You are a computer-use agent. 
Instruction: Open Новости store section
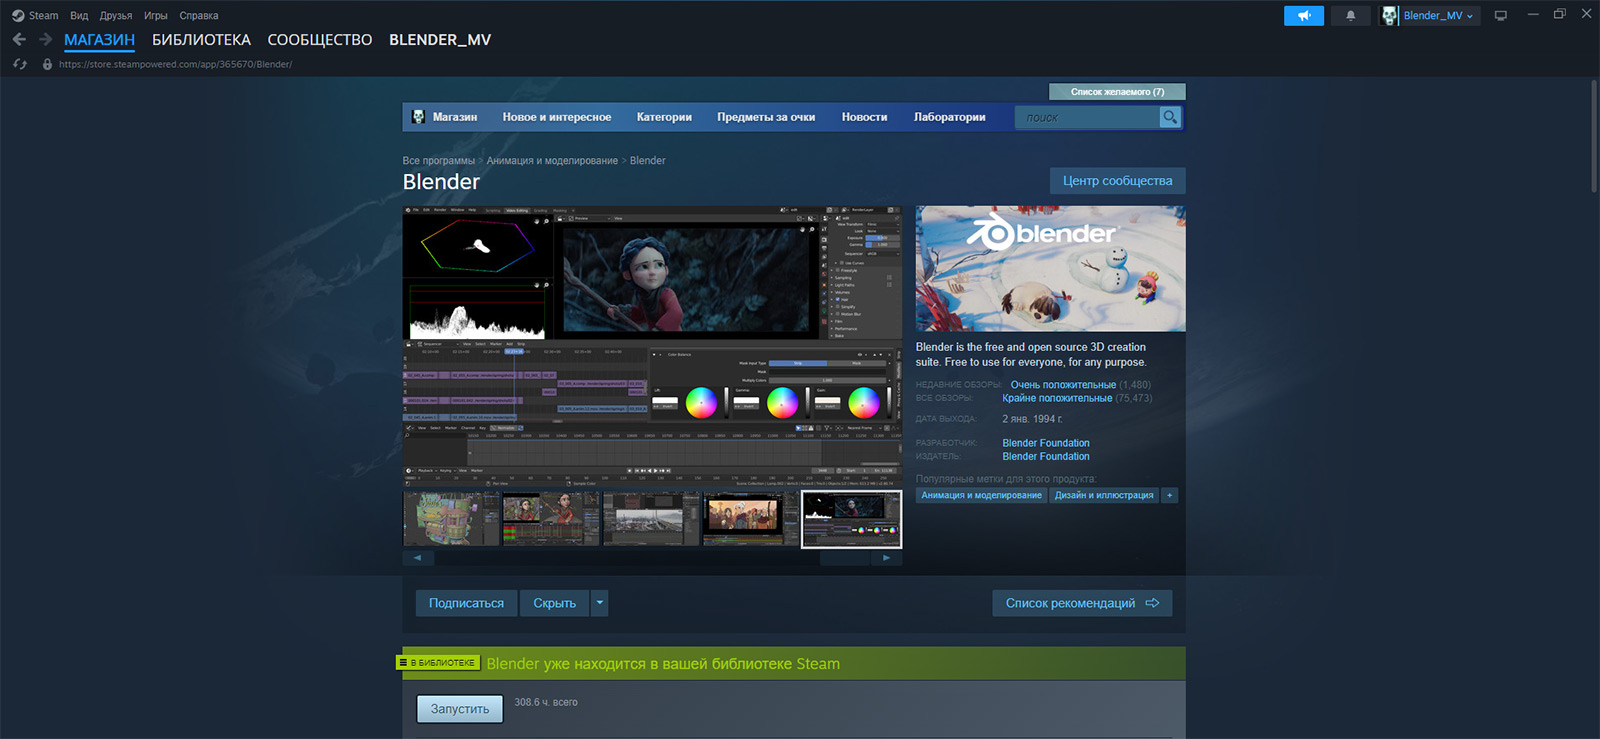[x=864, y=117]
